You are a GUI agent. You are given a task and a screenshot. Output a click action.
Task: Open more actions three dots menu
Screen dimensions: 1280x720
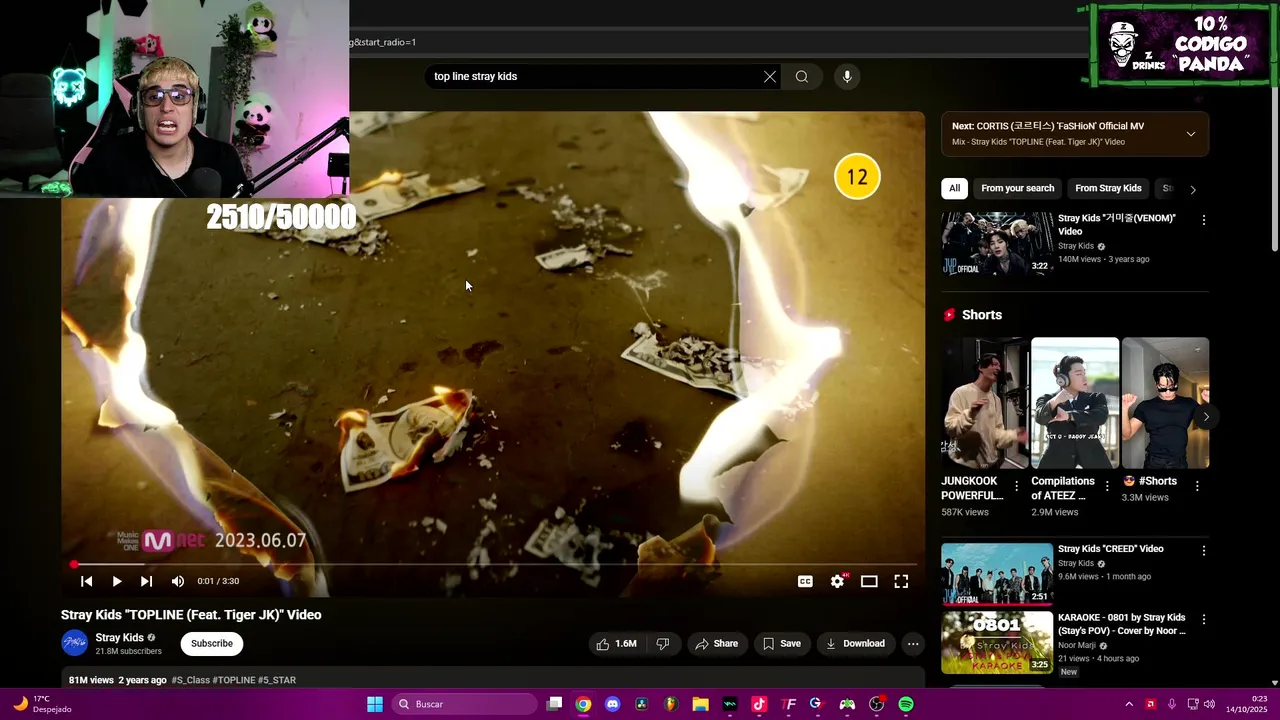pos(913,644)
